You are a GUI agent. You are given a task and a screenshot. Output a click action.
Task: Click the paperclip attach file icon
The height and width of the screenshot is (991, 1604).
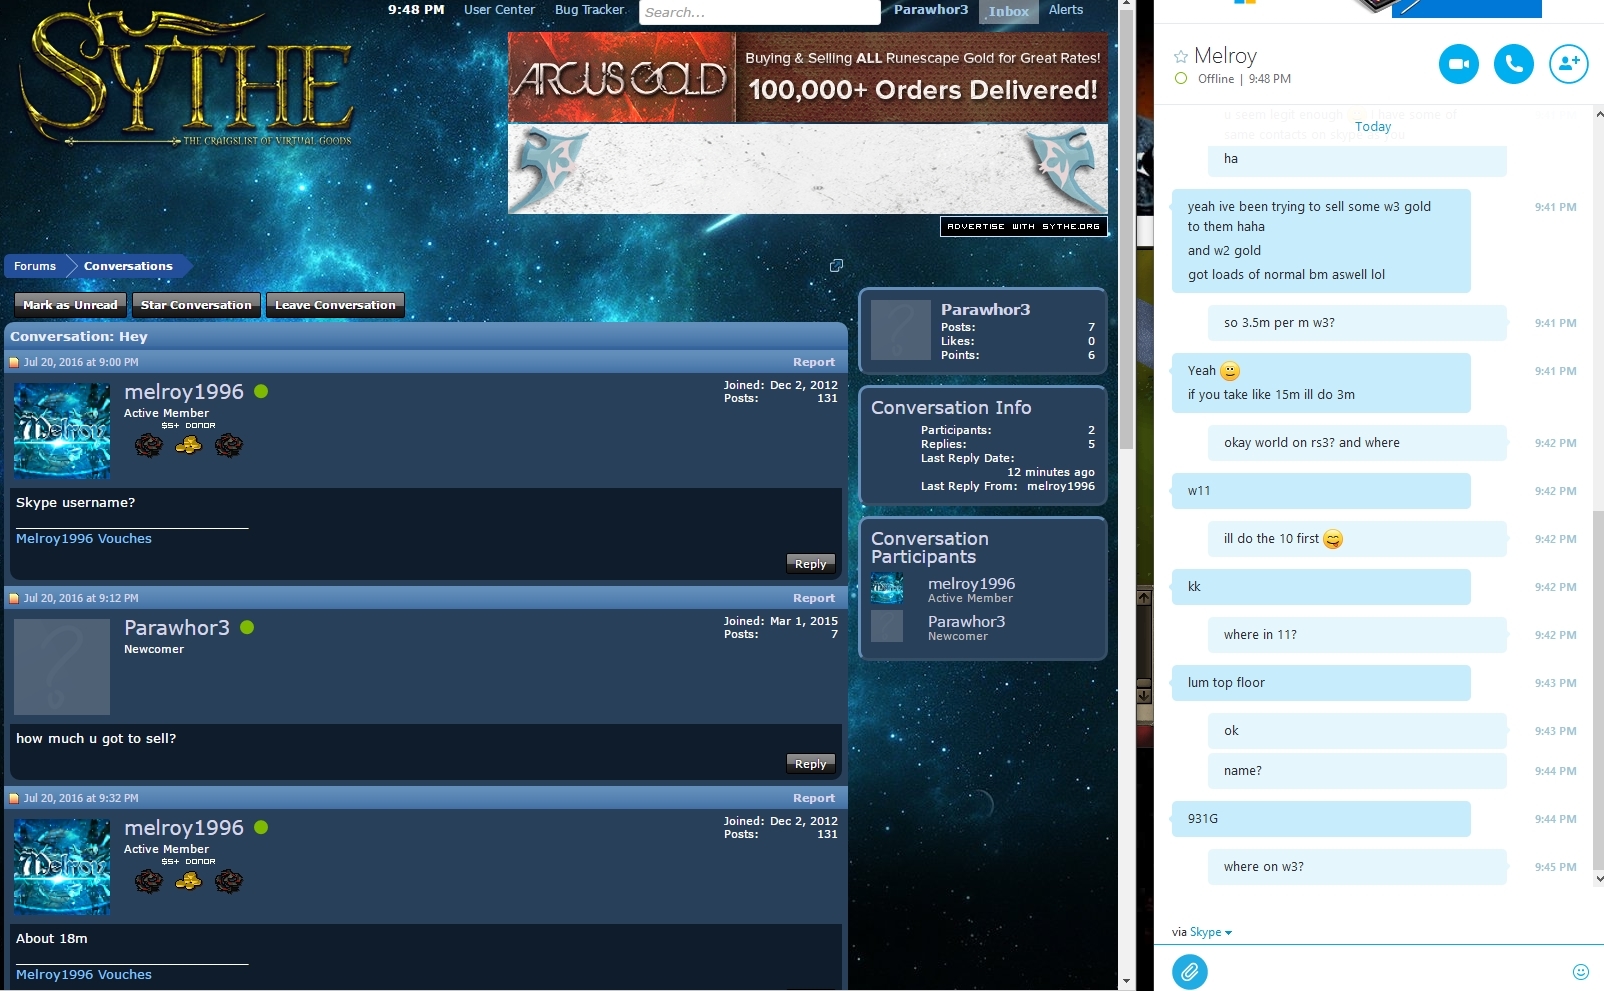tap(1190, 971)
